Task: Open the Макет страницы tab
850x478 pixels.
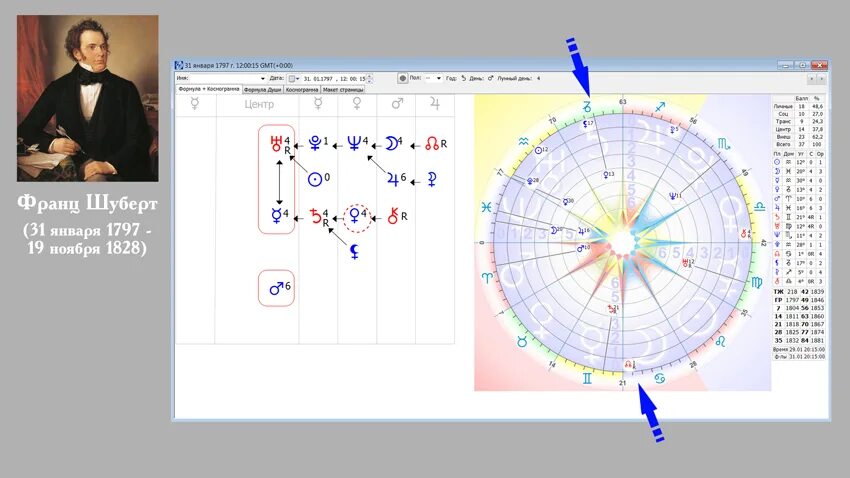Action: [343, 89]
